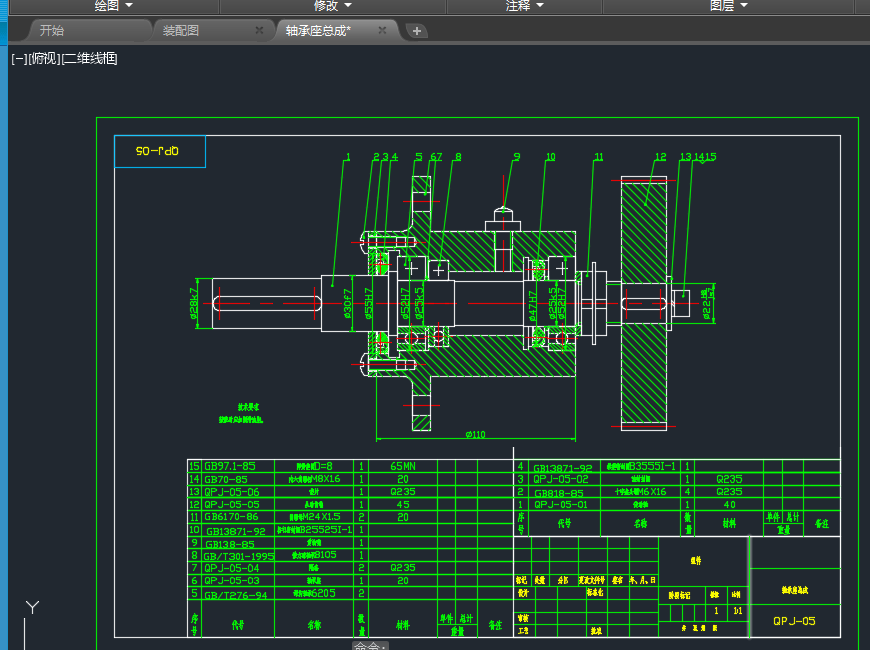870x650 pixels.
Task: Open the [-] viewport controls menu
Action: click(19, 59)
